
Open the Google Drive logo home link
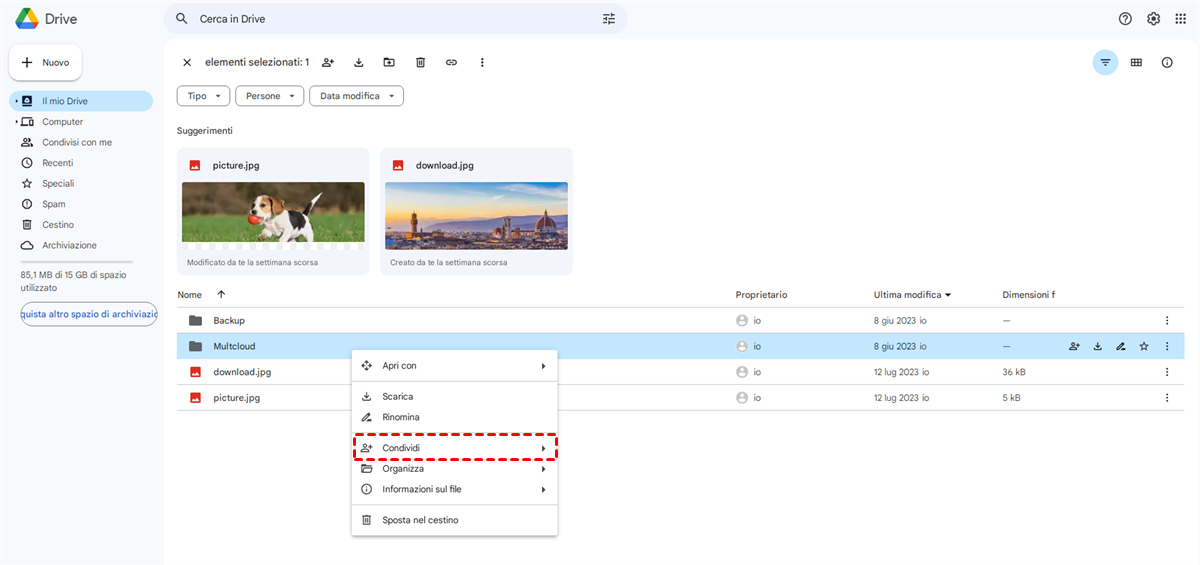point(47,19)
